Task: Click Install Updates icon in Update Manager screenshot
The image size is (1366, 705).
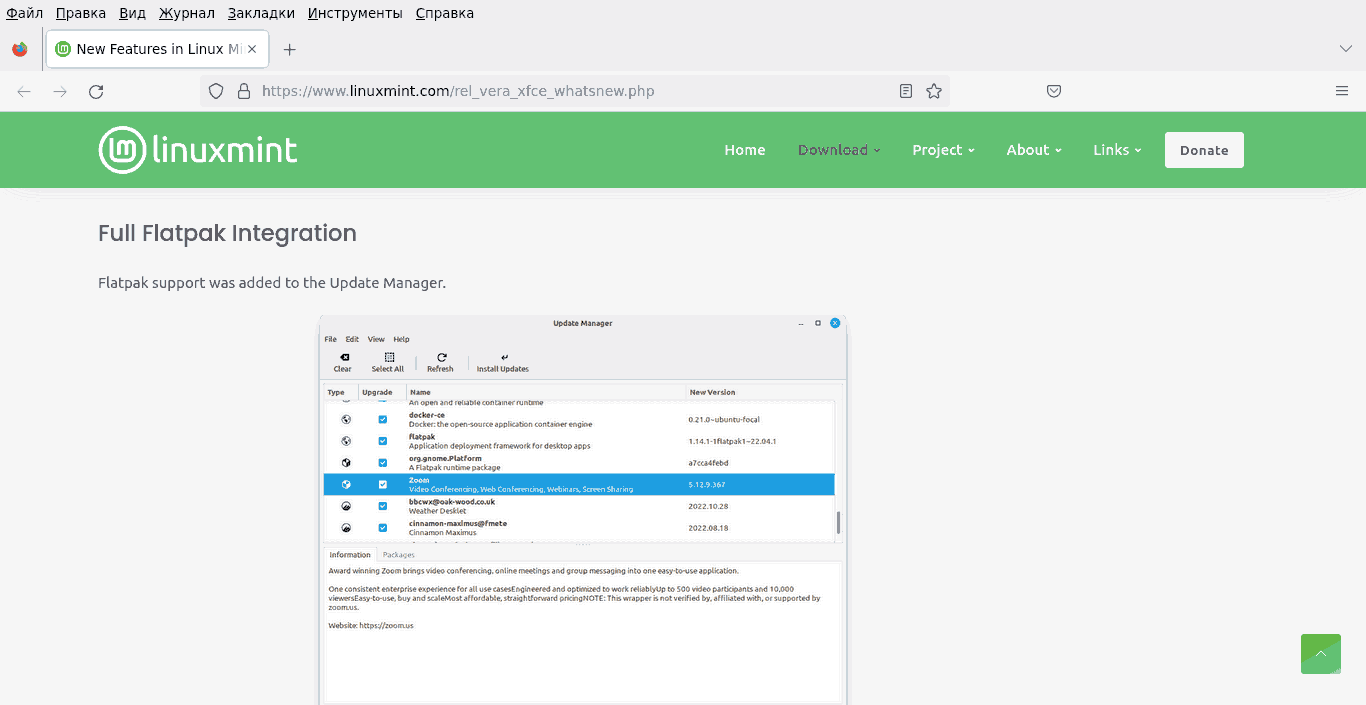Action: click(503, 362)
